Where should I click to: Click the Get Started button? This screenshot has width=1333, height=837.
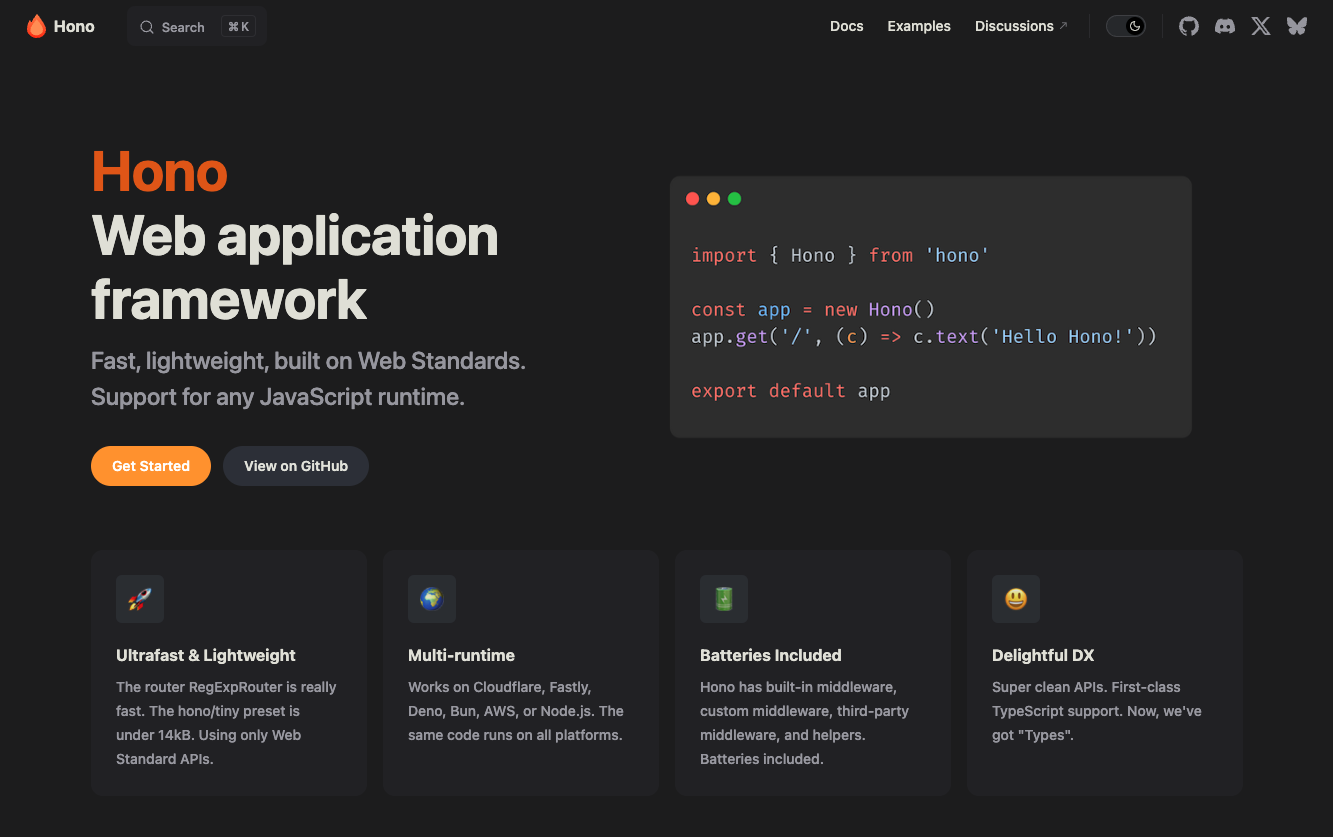(x=150, y=465)
